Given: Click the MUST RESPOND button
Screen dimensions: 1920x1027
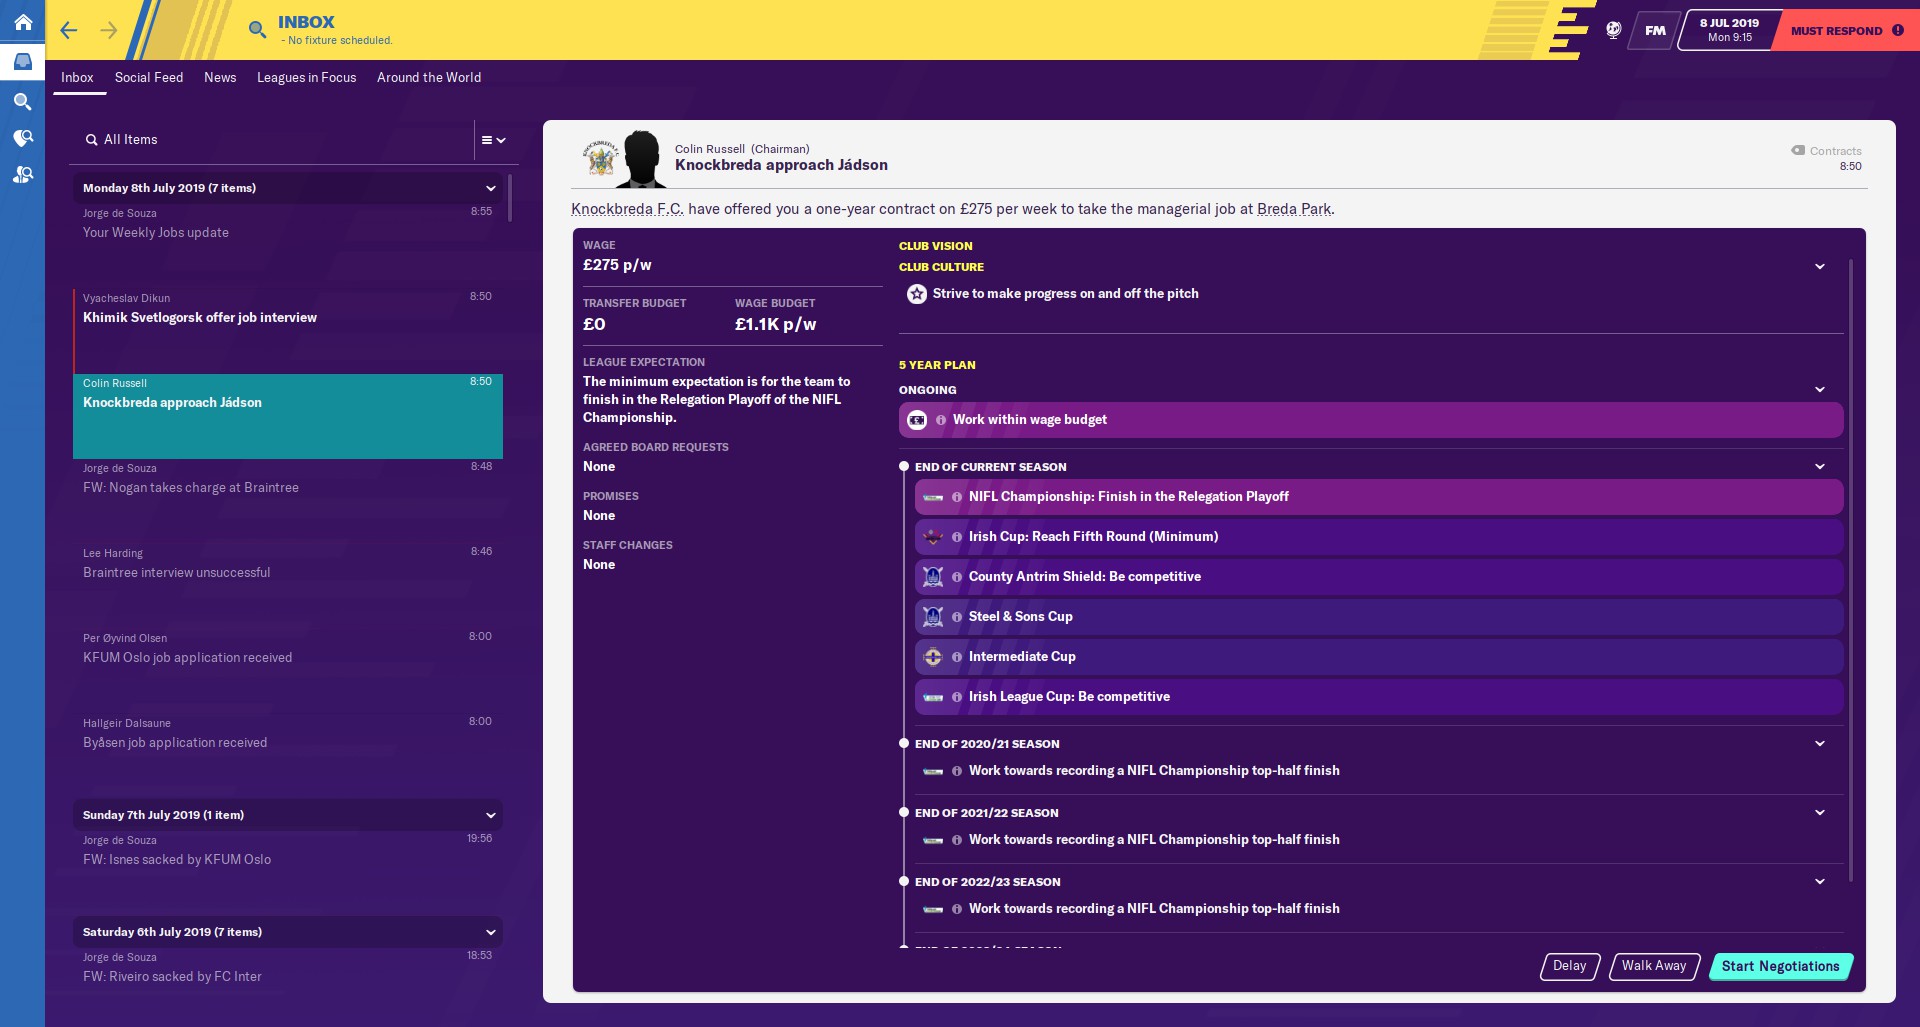Looking at the screenshot, I should (x=1846, y=30).
